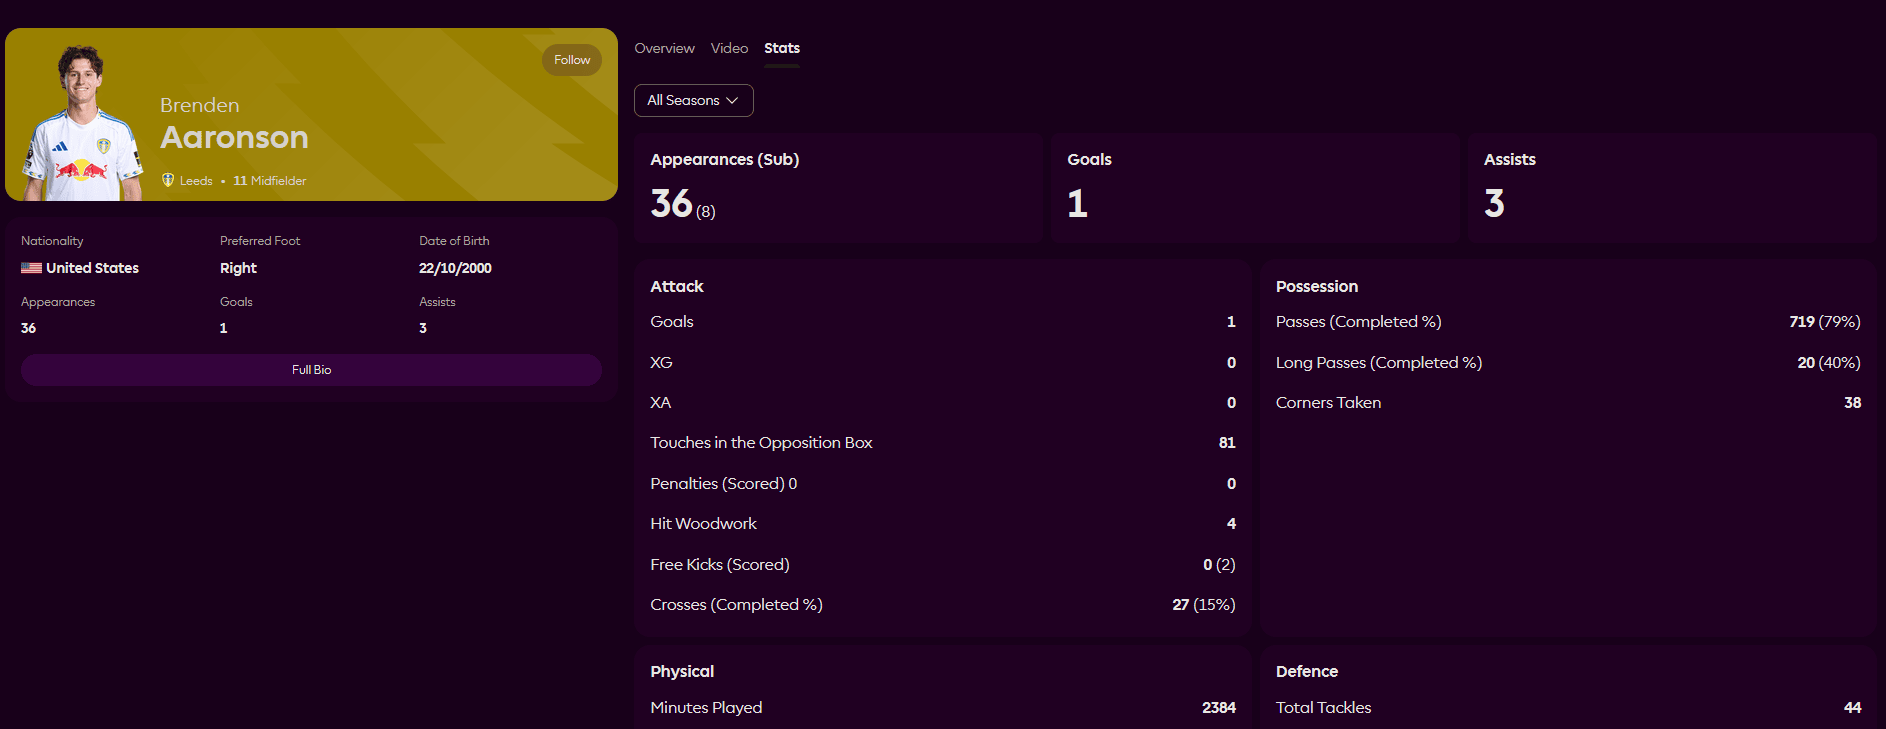The image size is (1886, 729).
Task: Click the Follow button on player card
Action: (x=572, y=60)
